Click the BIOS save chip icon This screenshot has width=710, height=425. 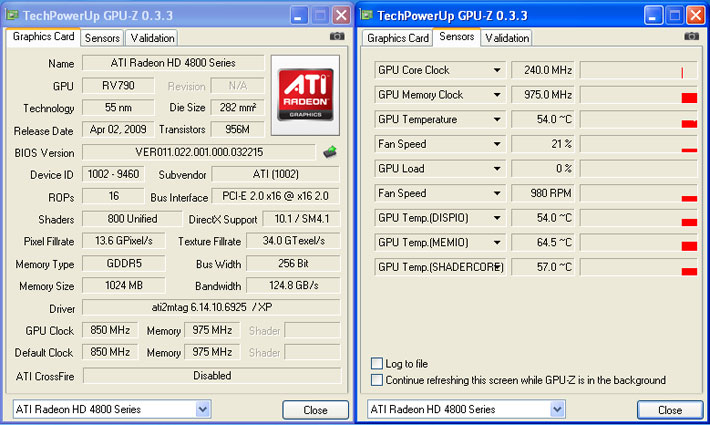point(330,152)
